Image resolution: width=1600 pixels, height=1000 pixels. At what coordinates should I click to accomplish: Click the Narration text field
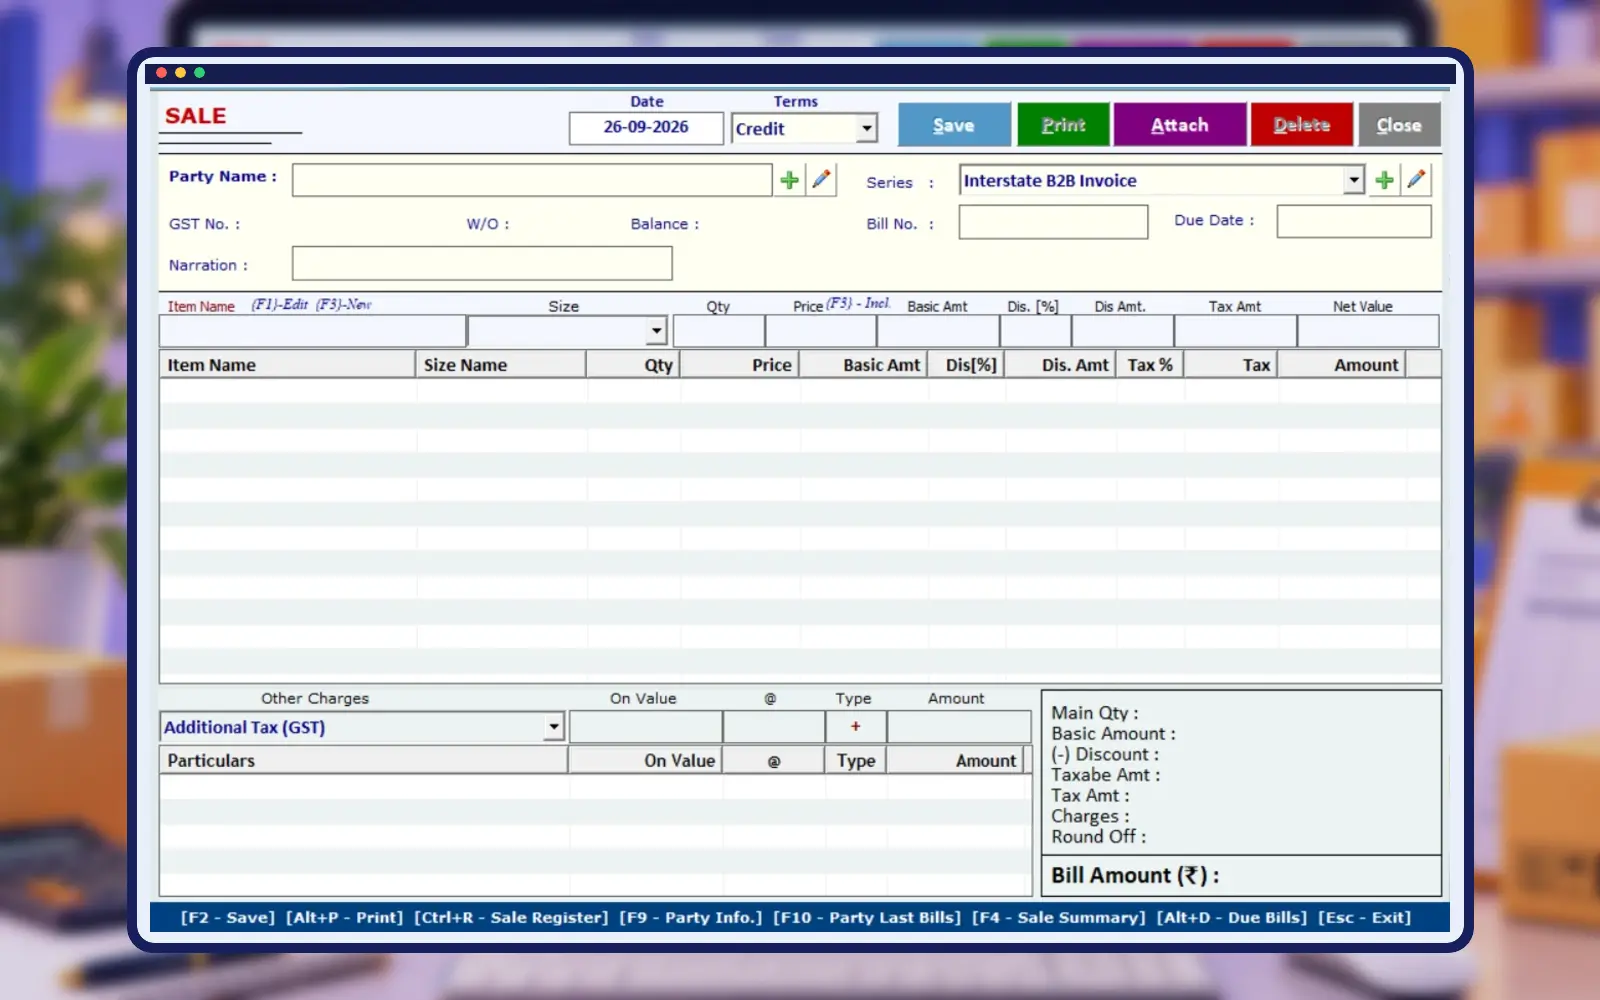(x=482, y=263)
